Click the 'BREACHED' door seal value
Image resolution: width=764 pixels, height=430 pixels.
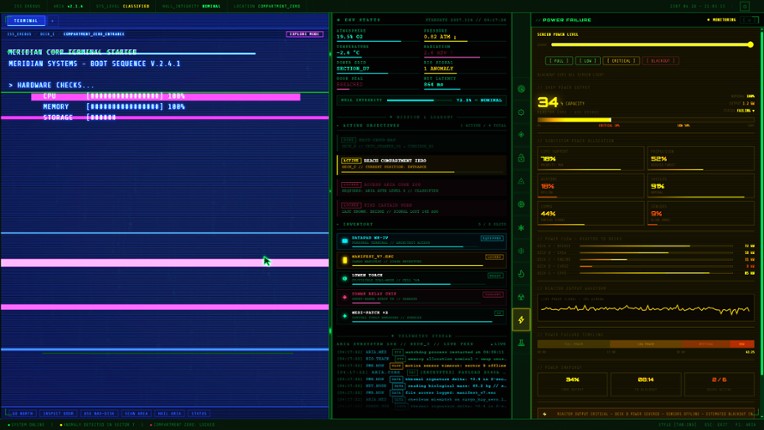click(x=350, y=85)
